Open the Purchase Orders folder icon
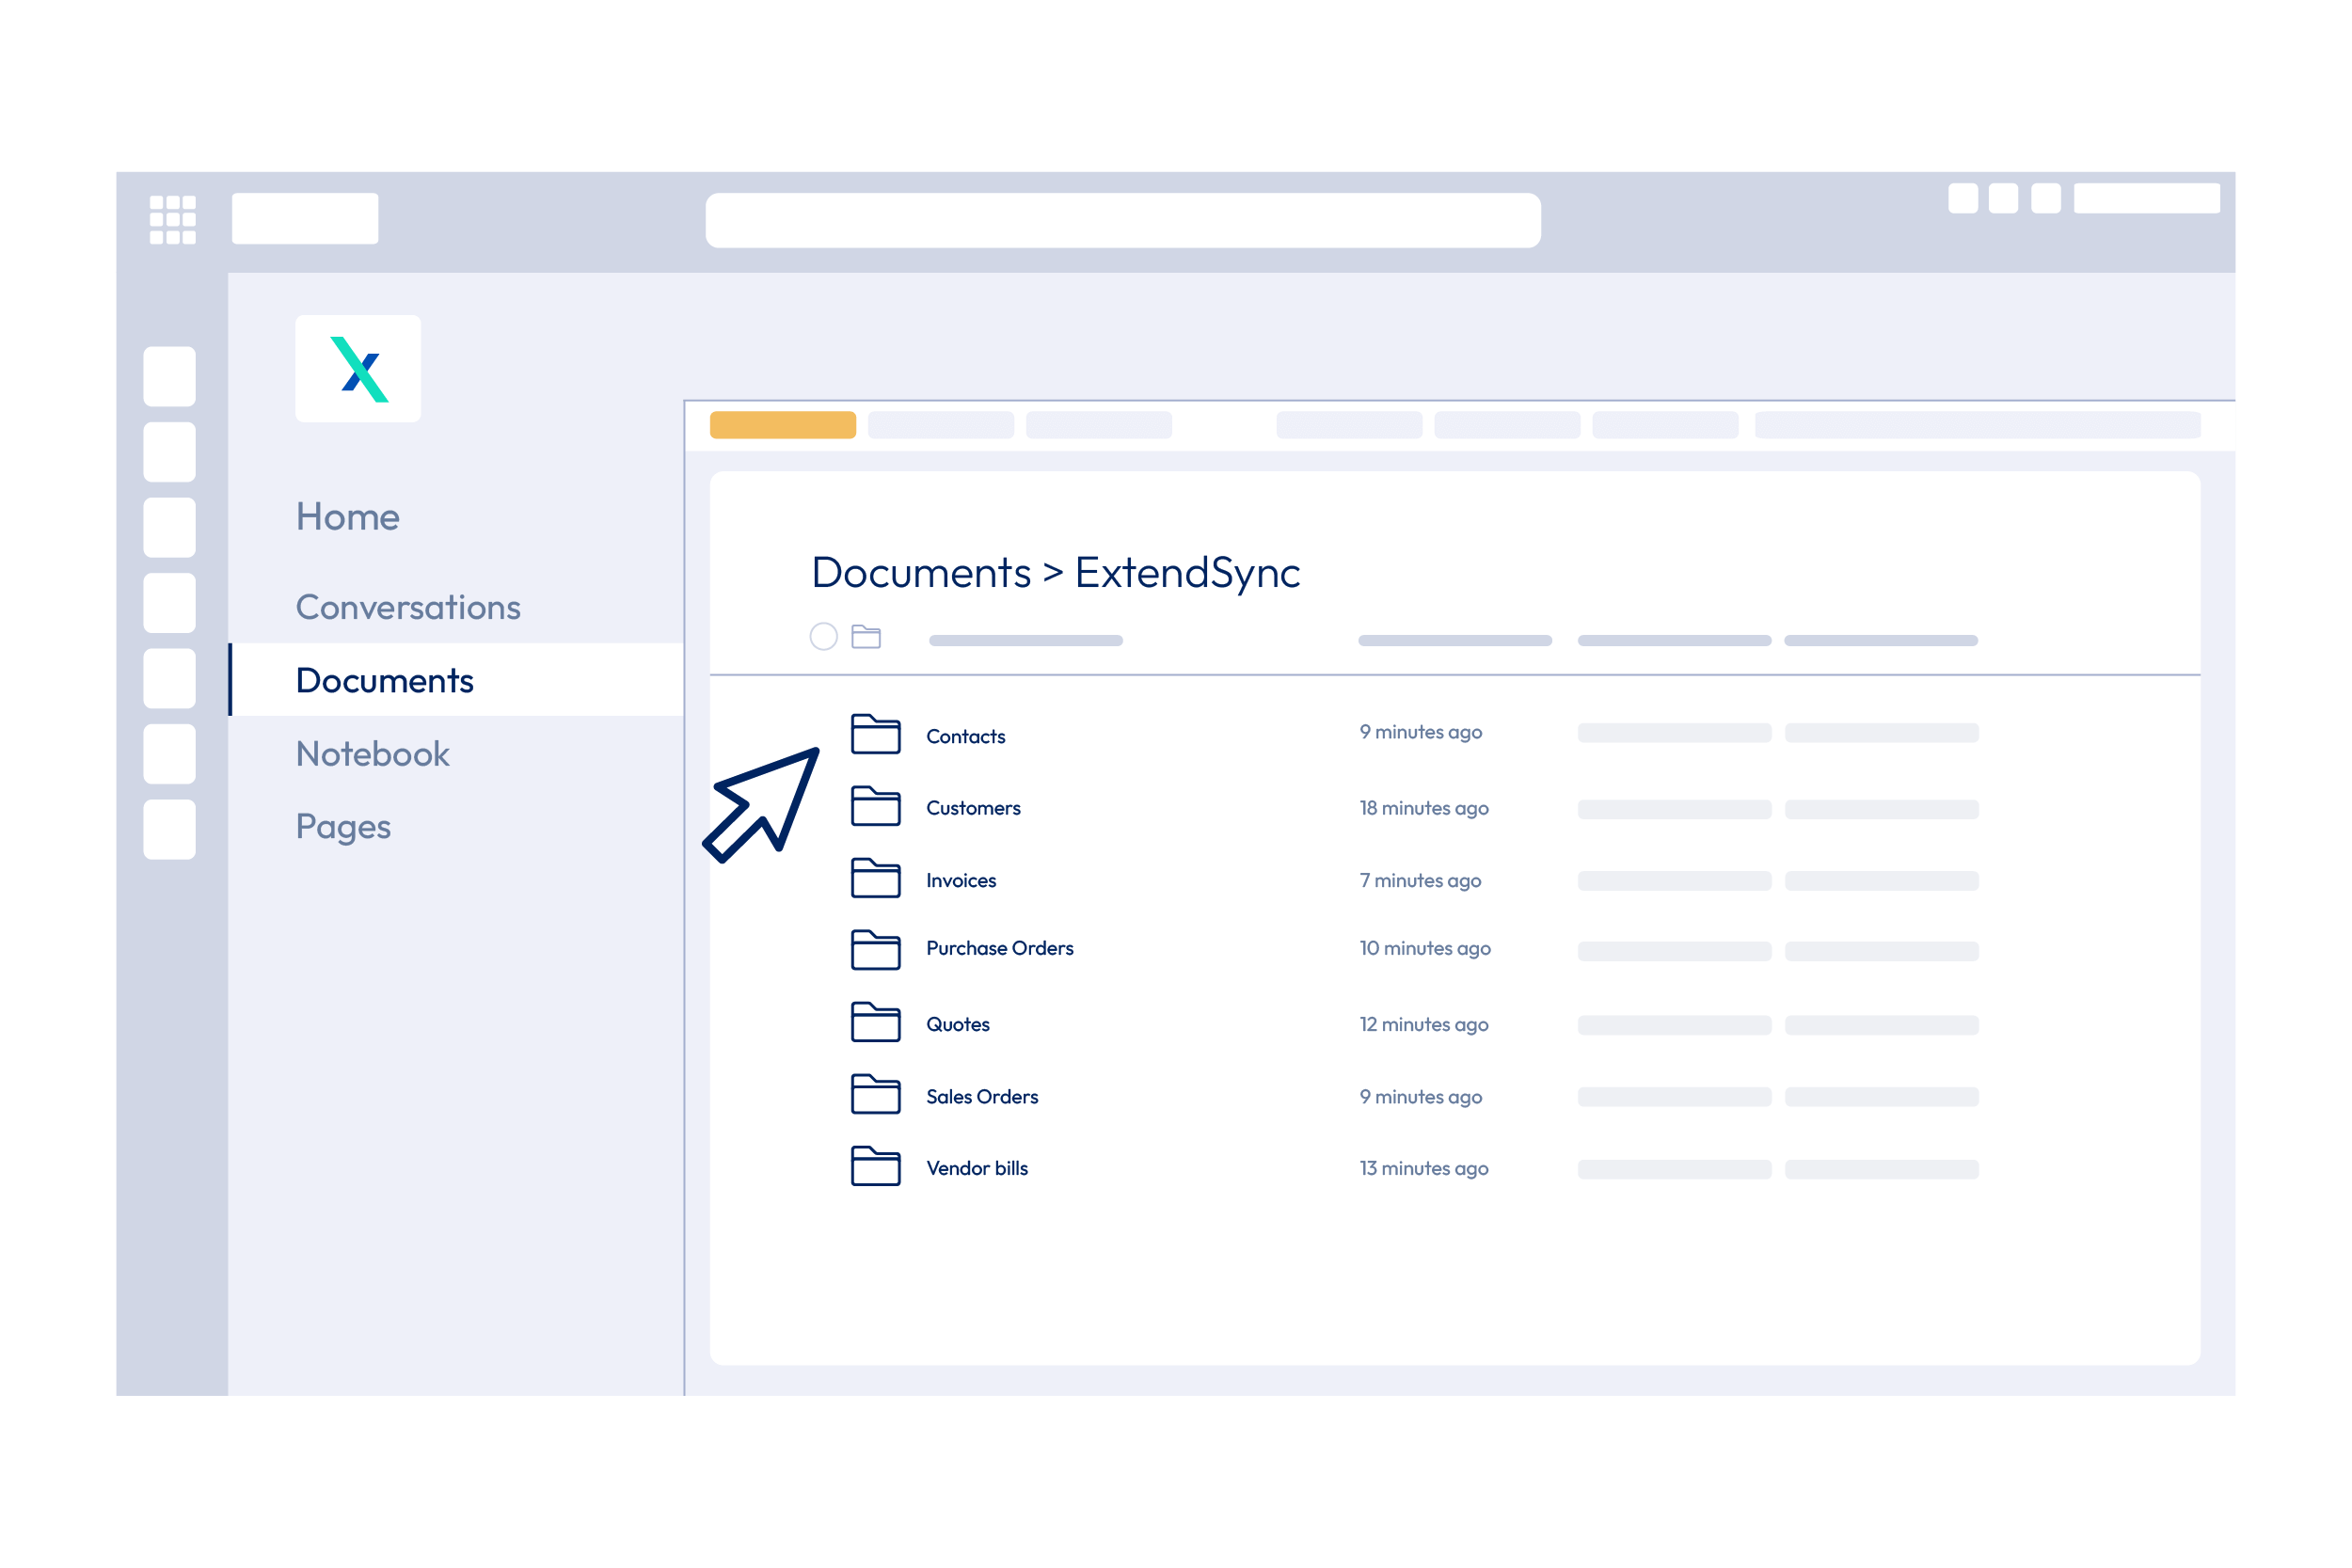Screen dimensions: 2352x1568 [x=875, y=950]
